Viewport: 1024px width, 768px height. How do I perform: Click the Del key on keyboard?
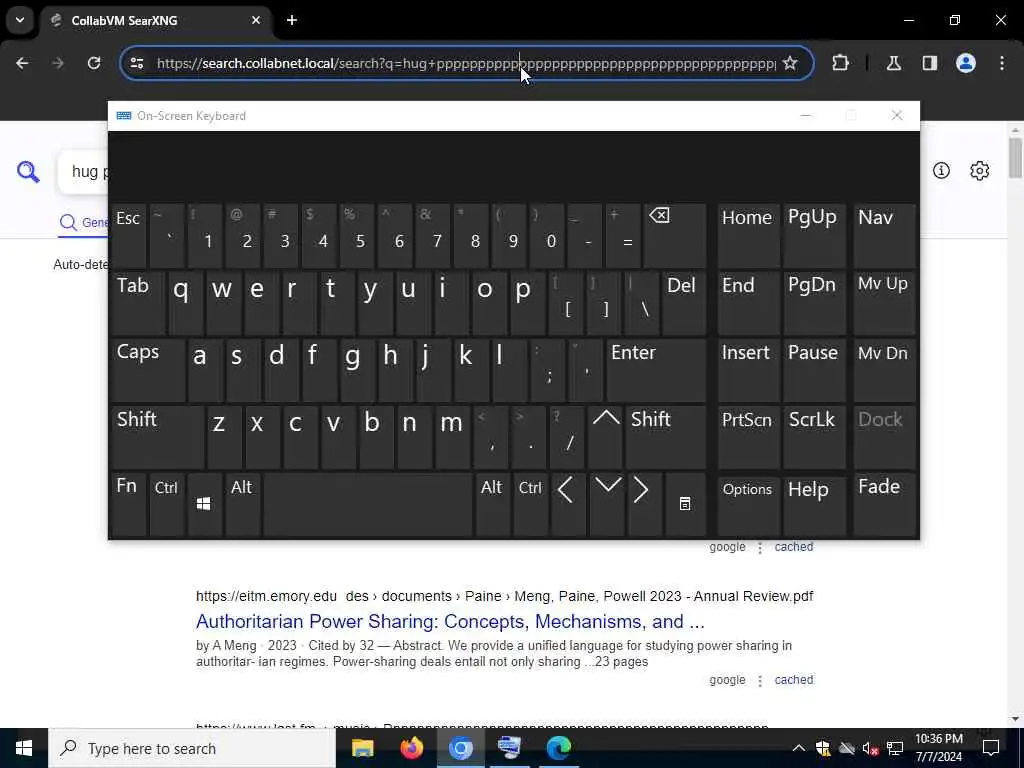684,302
